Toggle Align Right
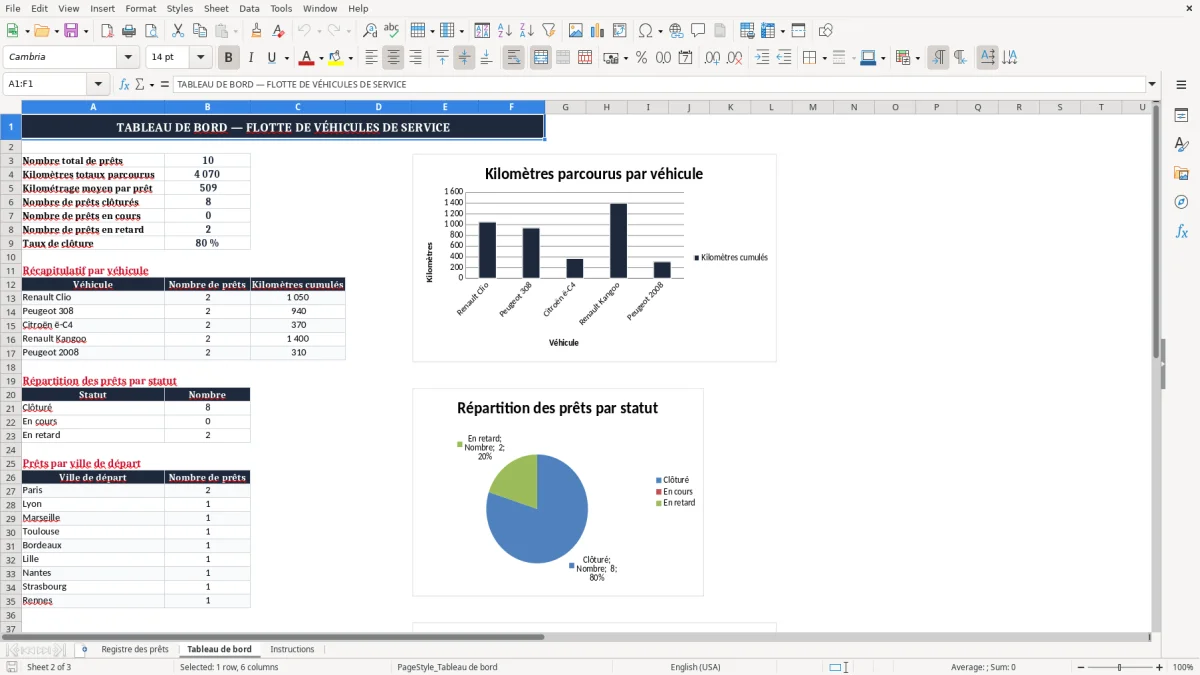The width and height of the screenshot is (1200, 675). 416,58
